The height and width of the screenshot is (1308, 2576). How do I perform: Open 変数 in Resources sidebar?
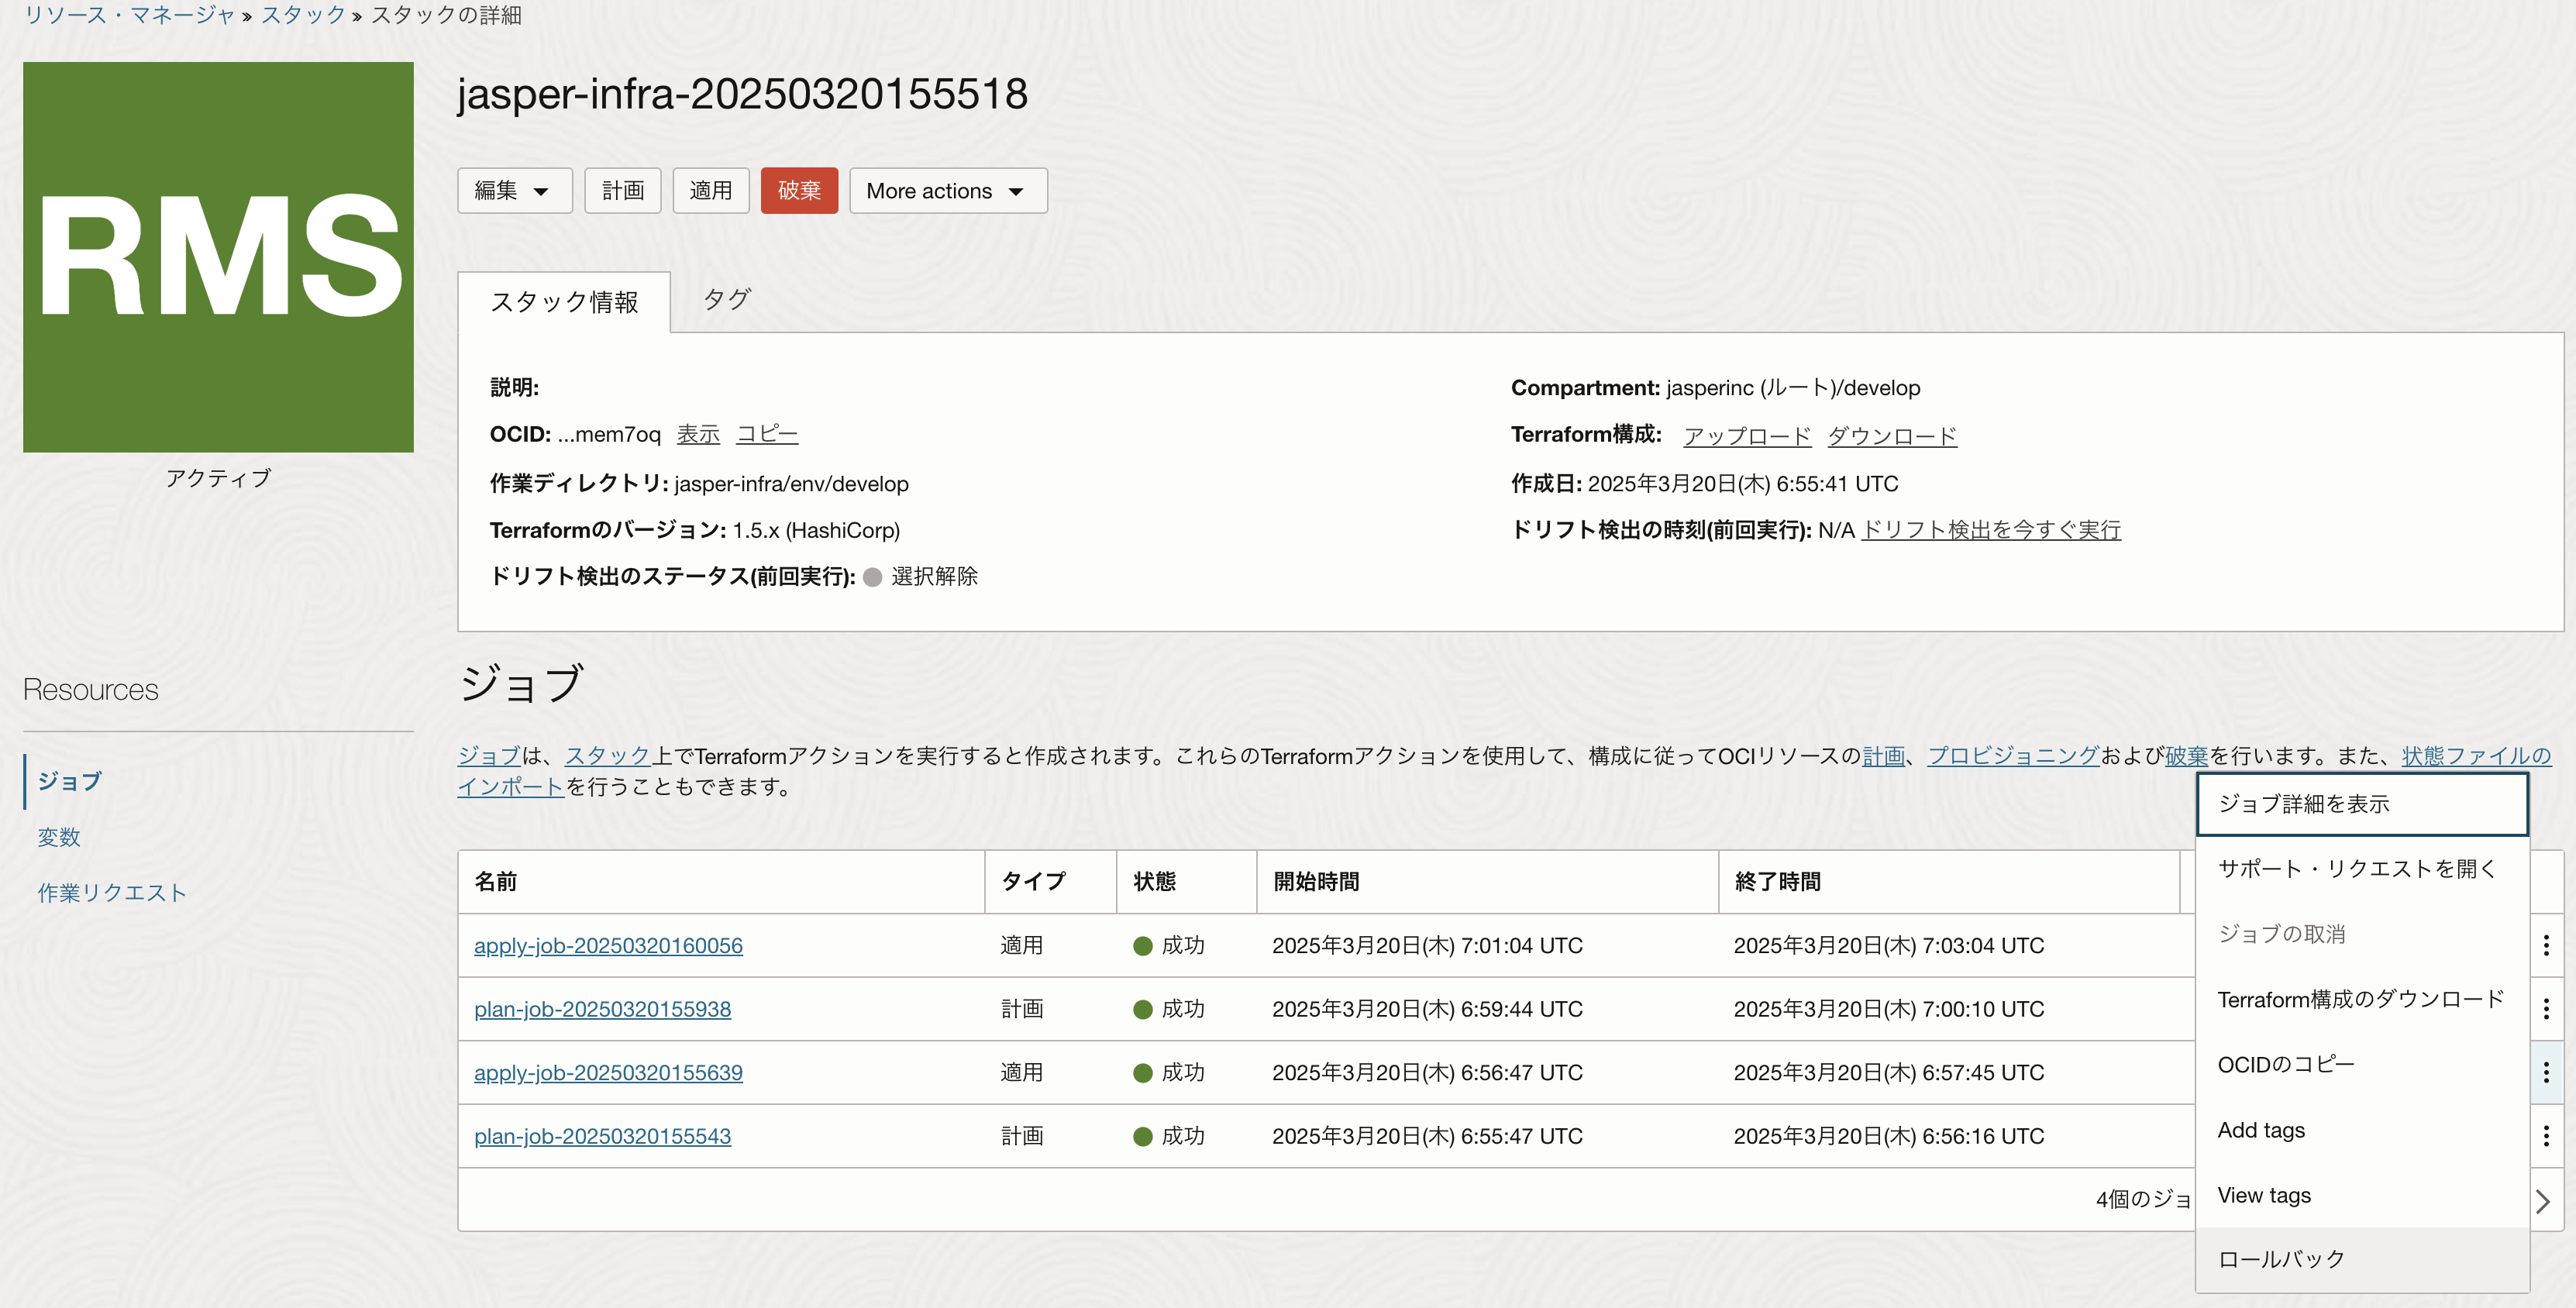click(x=59, y=837)
